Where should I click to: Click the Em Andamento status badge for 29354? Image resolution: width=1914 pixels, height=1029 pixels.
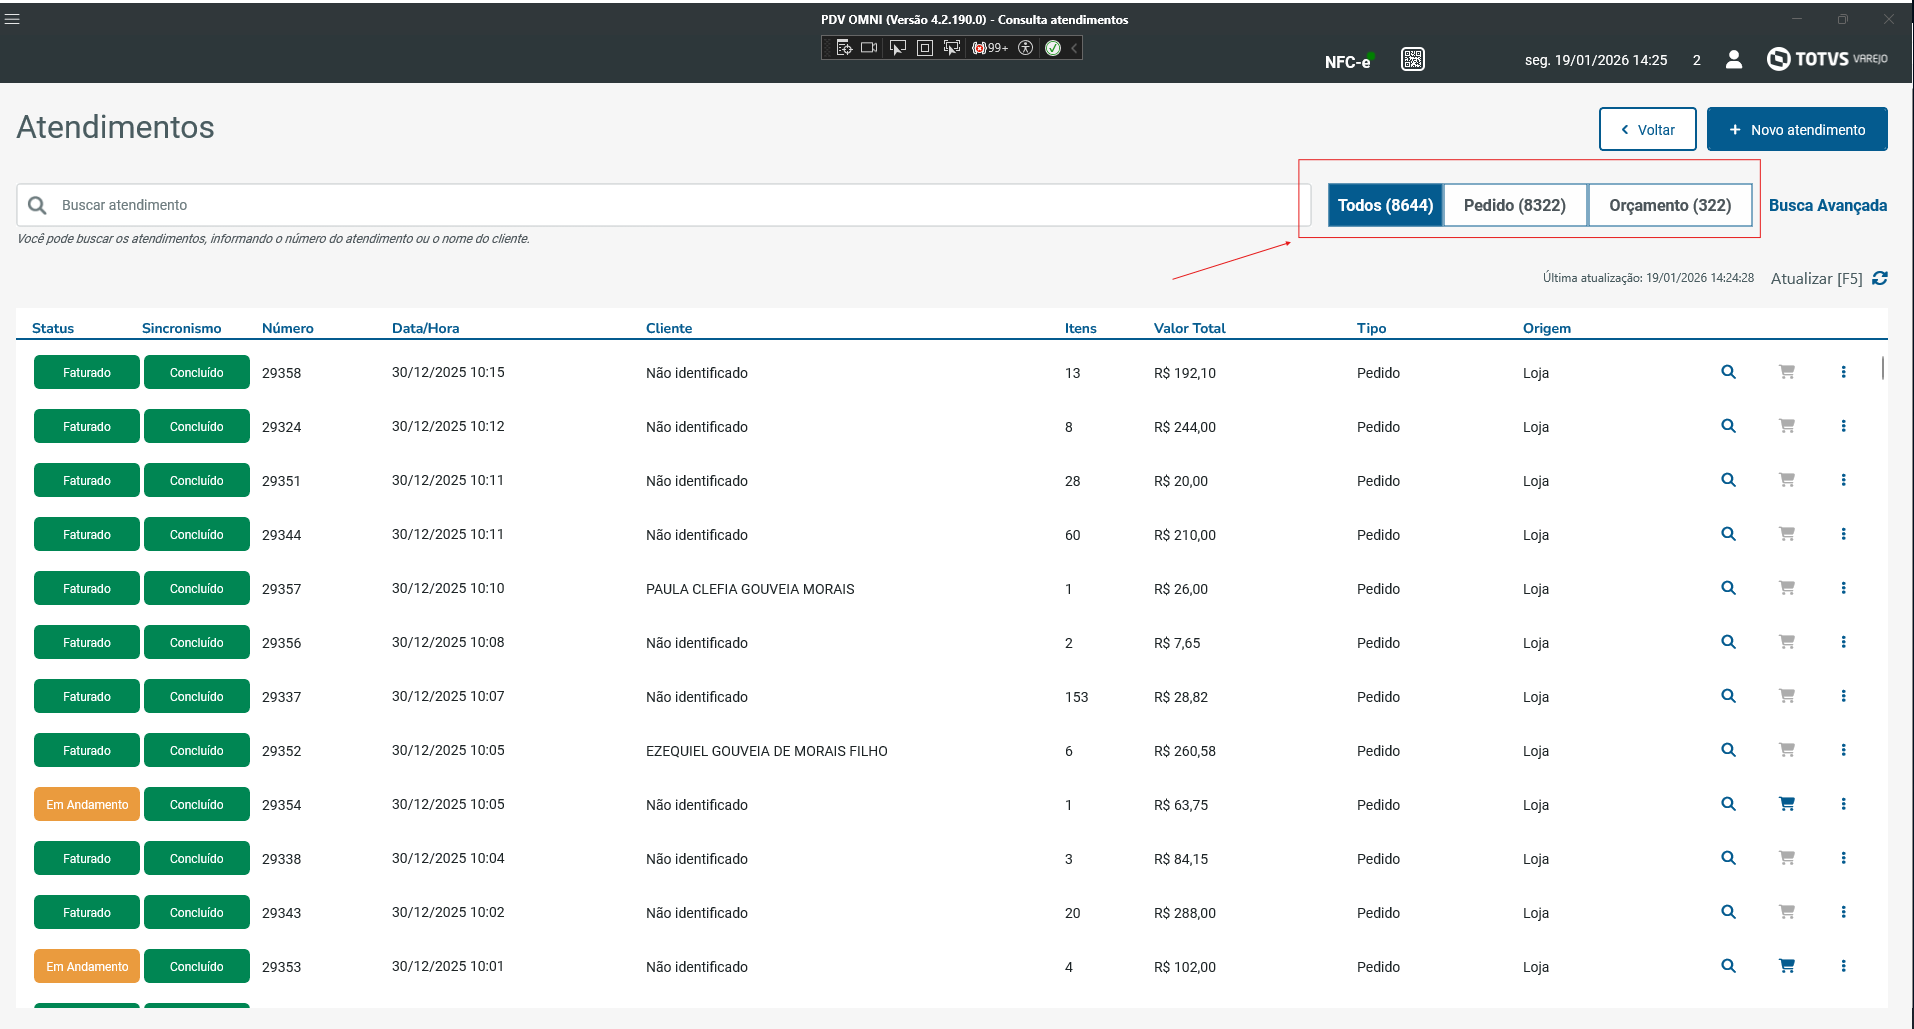pyautogui.click(x=87, y=804)
